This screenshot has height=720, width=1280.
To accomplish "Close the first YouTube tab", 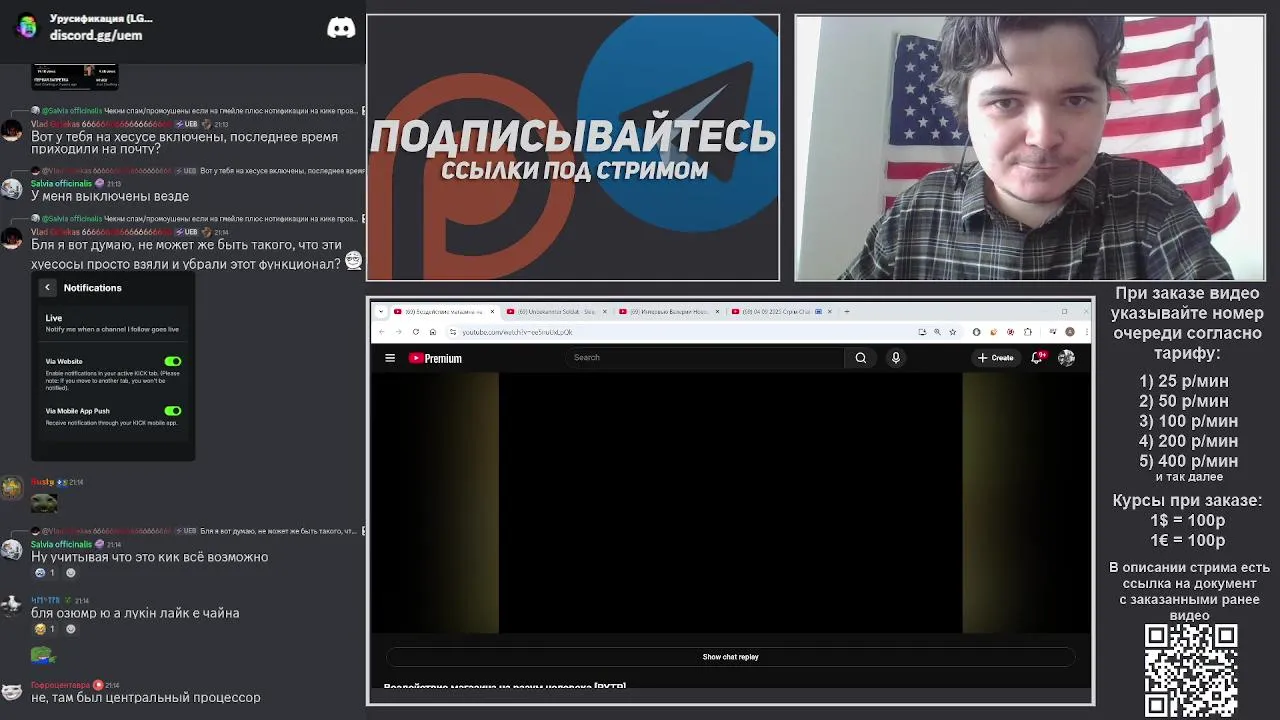I will point(492,311).
